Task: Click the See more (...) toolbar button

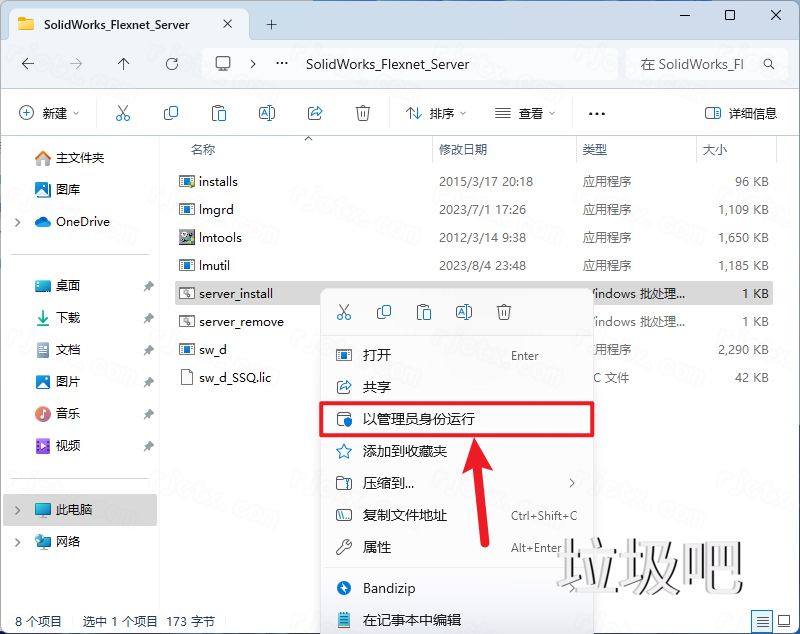Action: (x=597, y=113)
